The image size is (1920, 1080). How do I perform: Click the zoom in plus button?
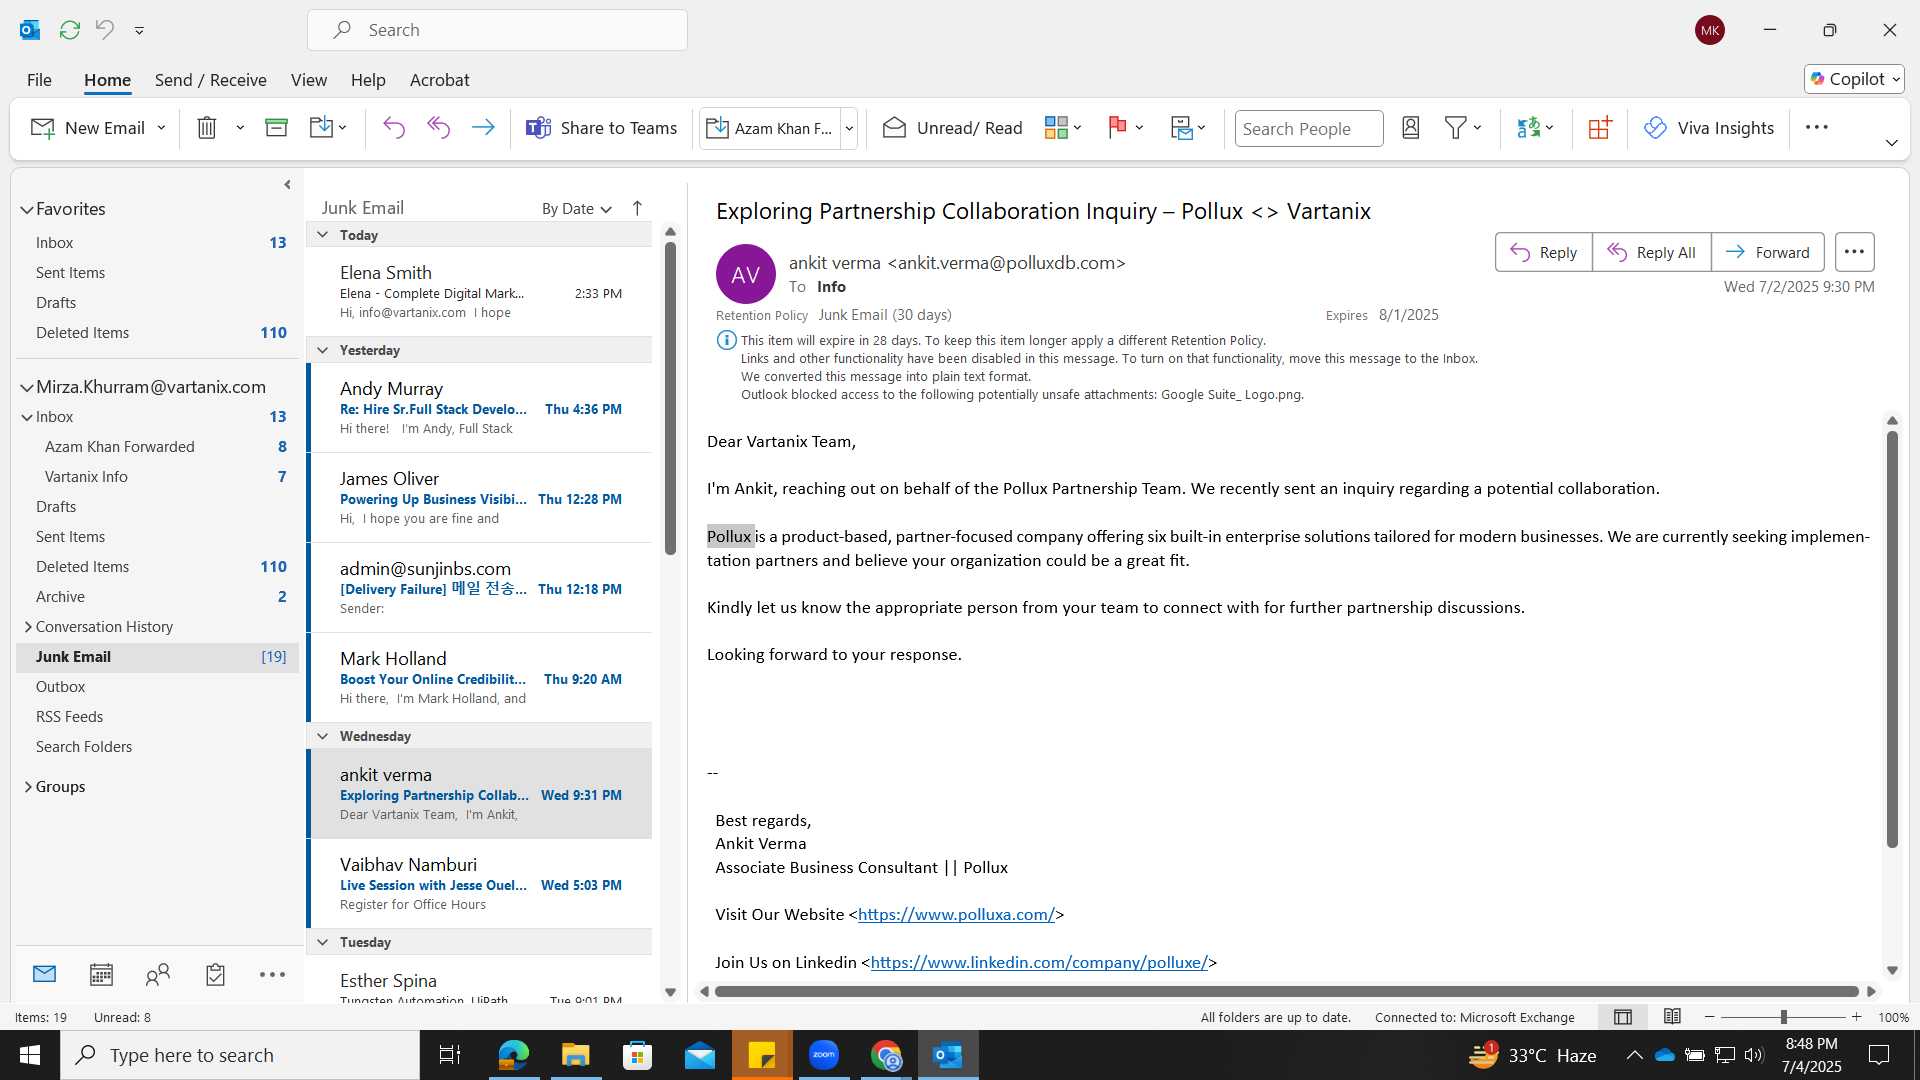click(1857, 1017)
